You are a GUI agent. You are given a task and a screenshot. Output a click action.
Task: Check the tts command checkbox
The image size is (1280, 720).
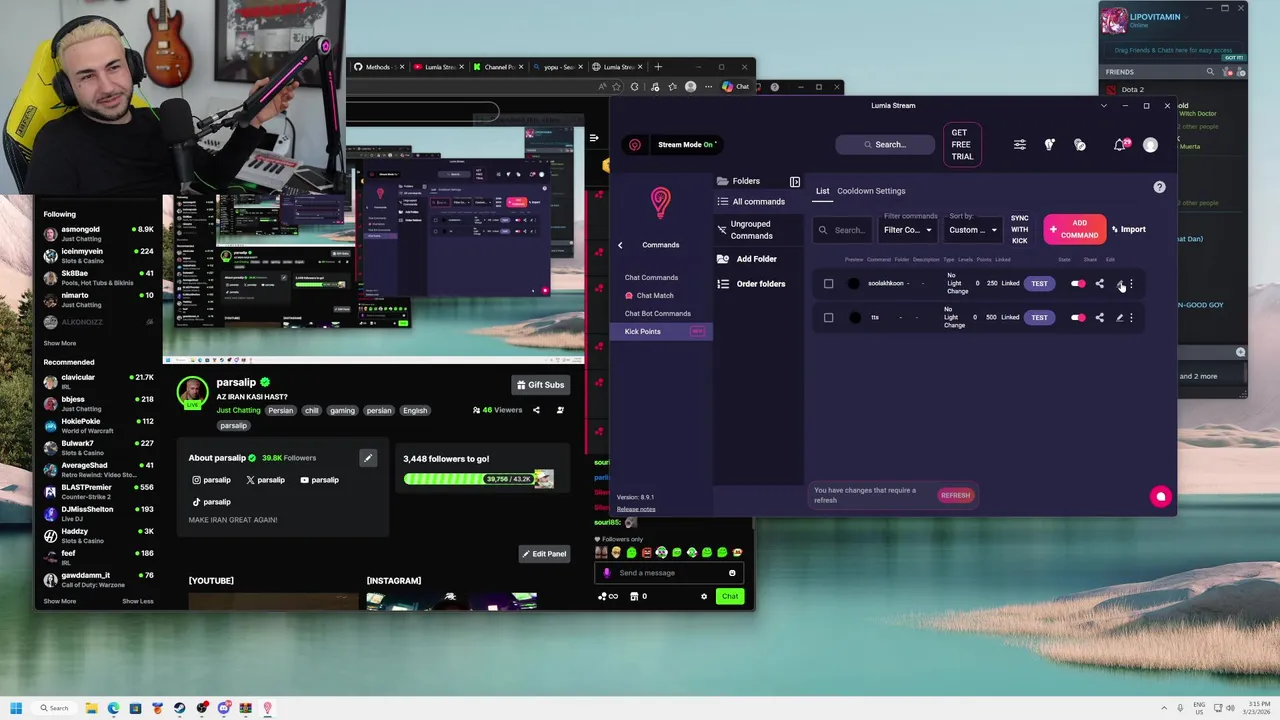coord(828,318)
